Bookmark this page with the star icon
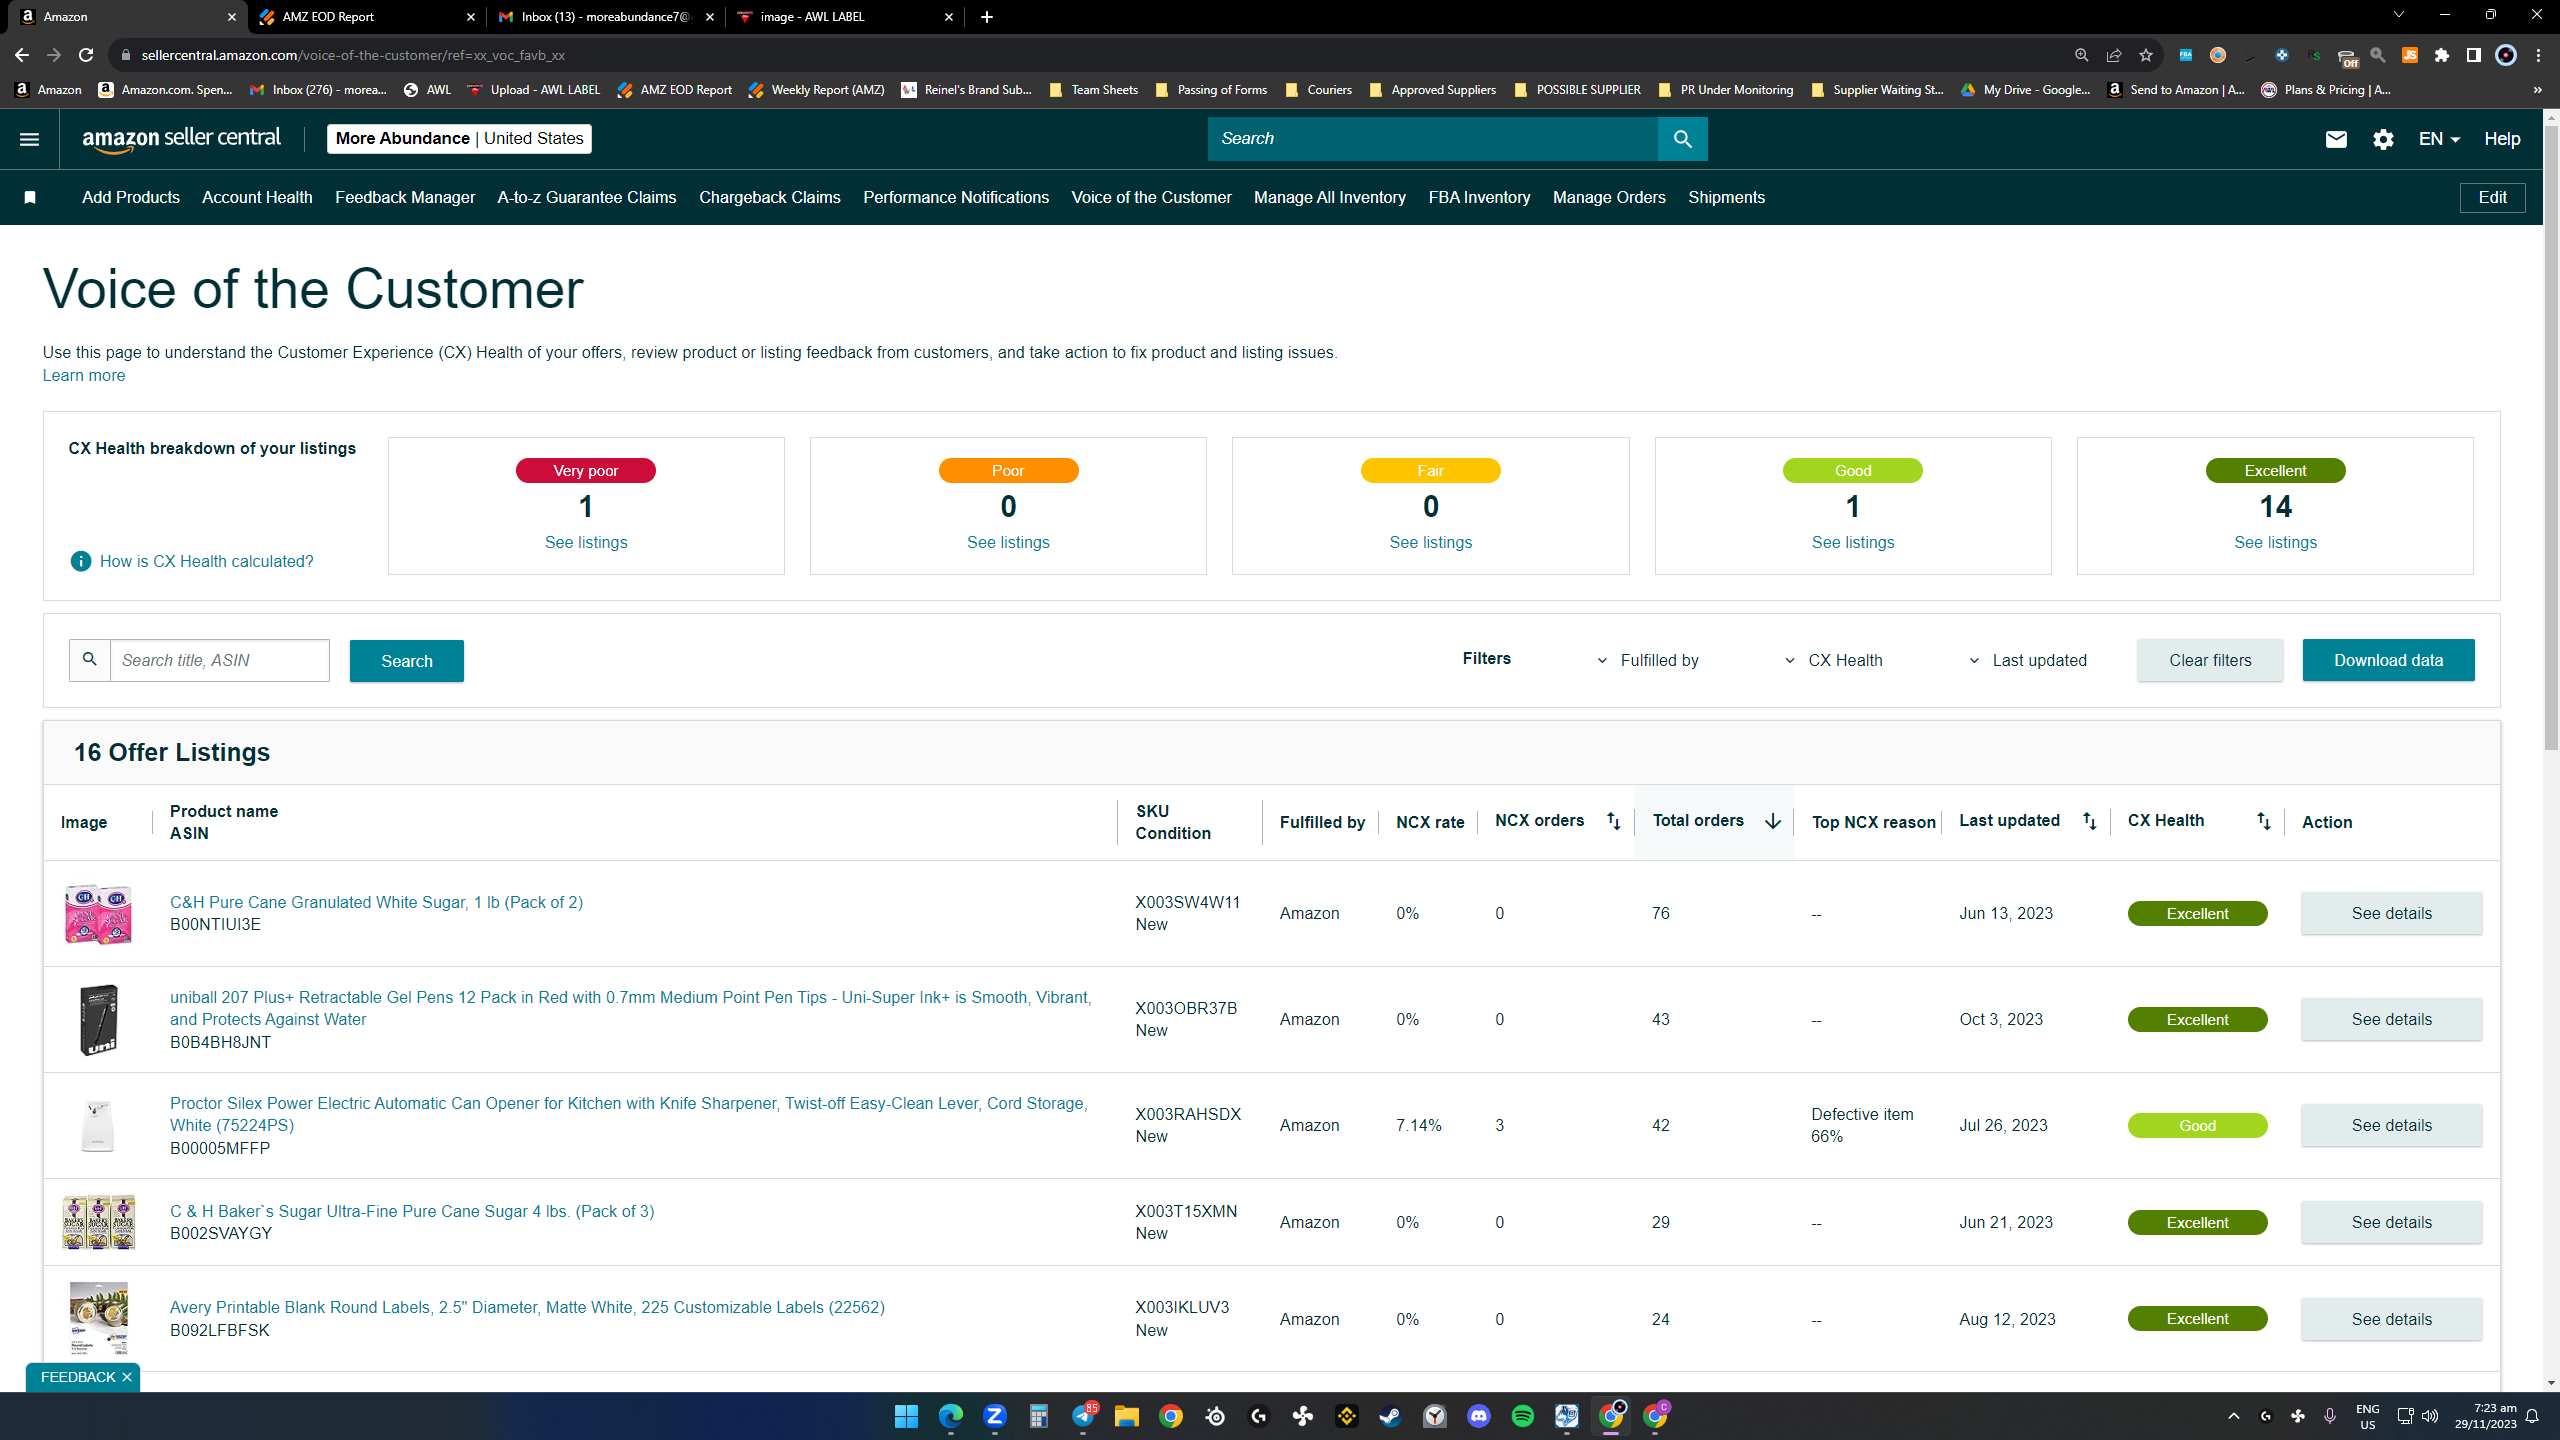Screen dimensions: 2560x1440 tap(2145, 55)
